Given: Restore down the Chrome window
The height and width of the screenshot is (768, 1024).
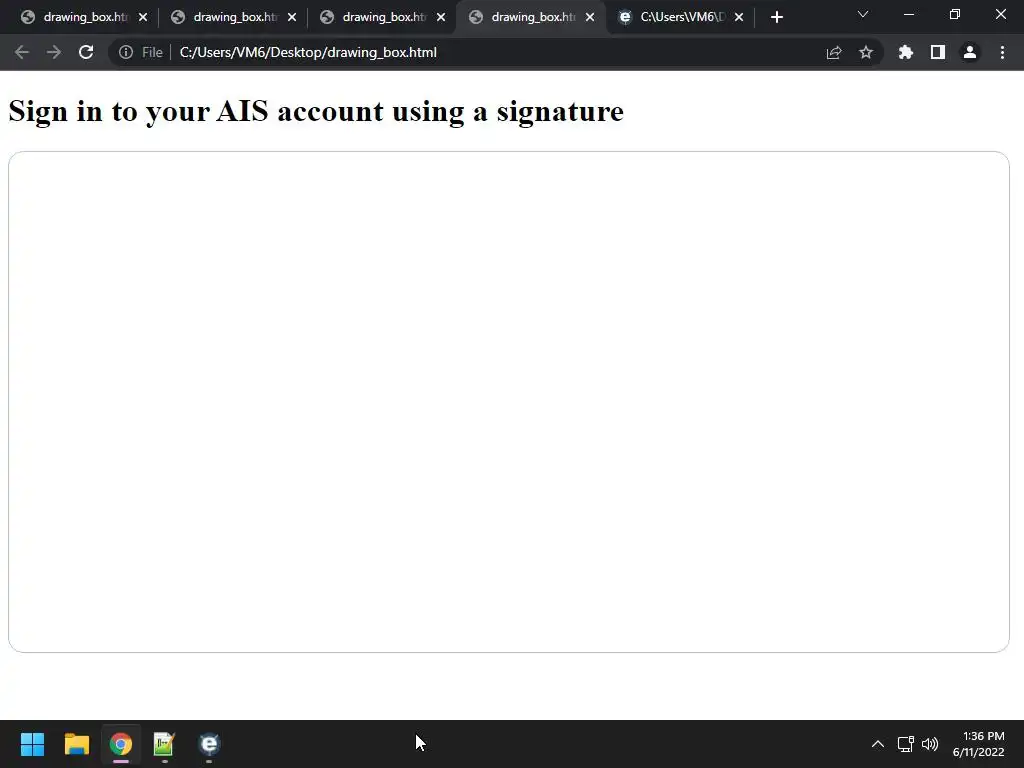Looking at the screenshot, I should 955,14.
